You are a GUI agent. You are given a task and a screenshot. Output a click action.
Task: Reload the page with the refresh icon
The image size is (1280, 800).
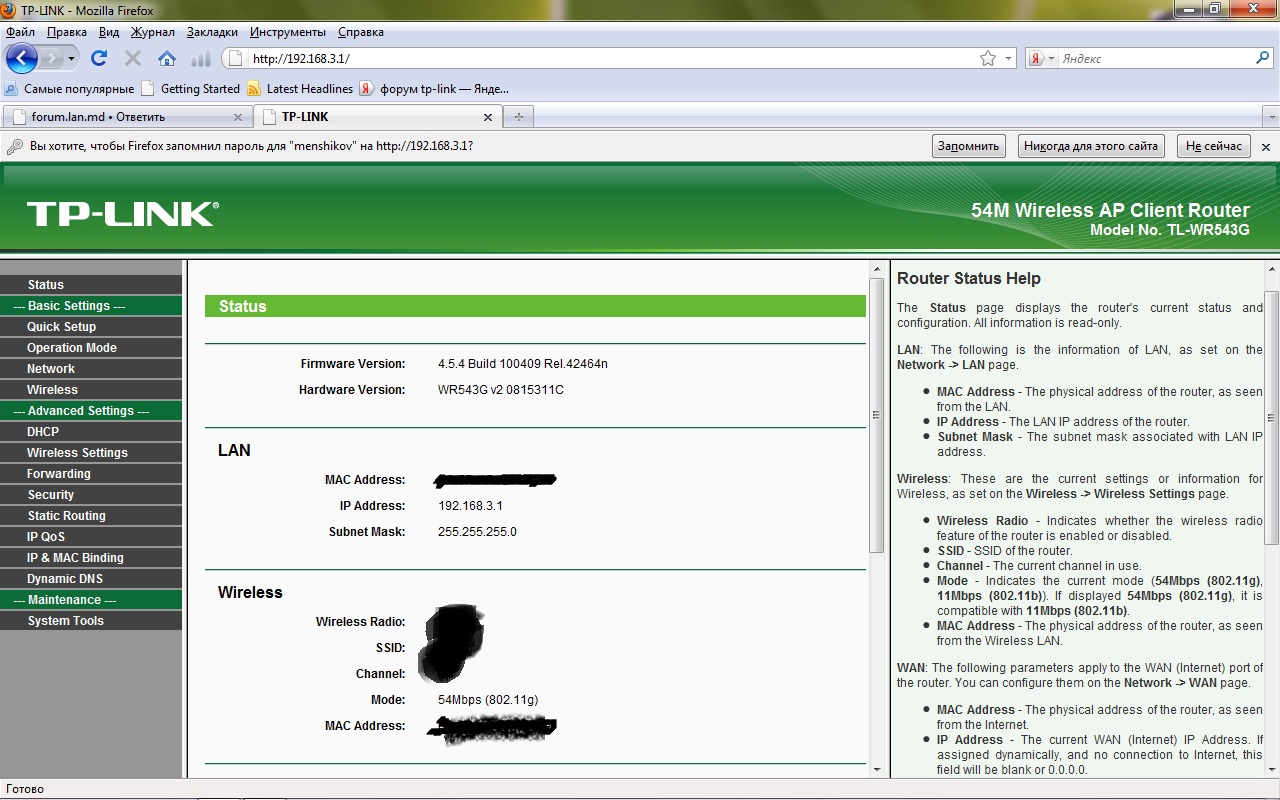(99, 59)
